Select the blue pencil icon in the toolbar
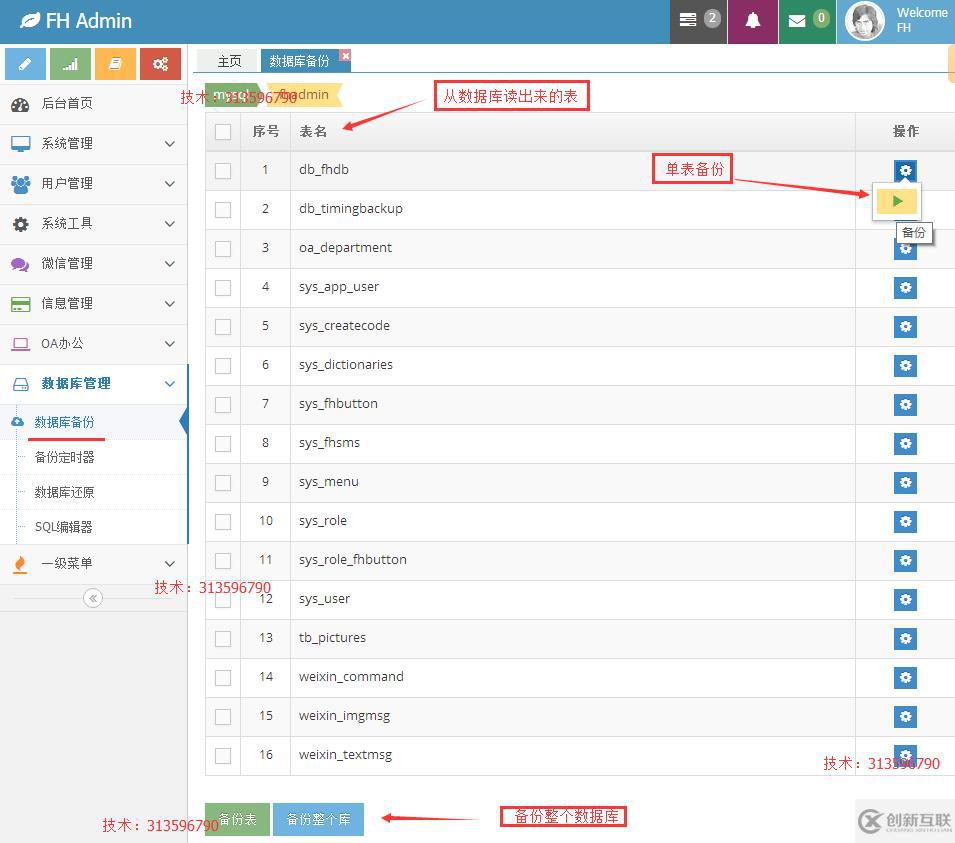The image size is (955, 843). tap(25, 63)
